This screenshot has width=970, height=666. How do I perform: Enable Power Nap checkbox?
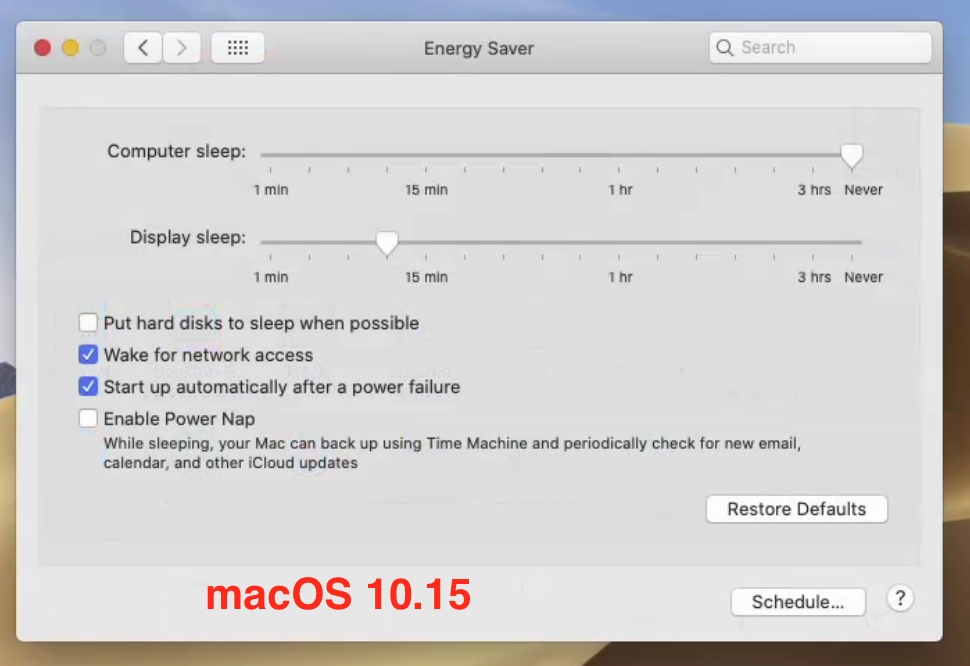88,419
